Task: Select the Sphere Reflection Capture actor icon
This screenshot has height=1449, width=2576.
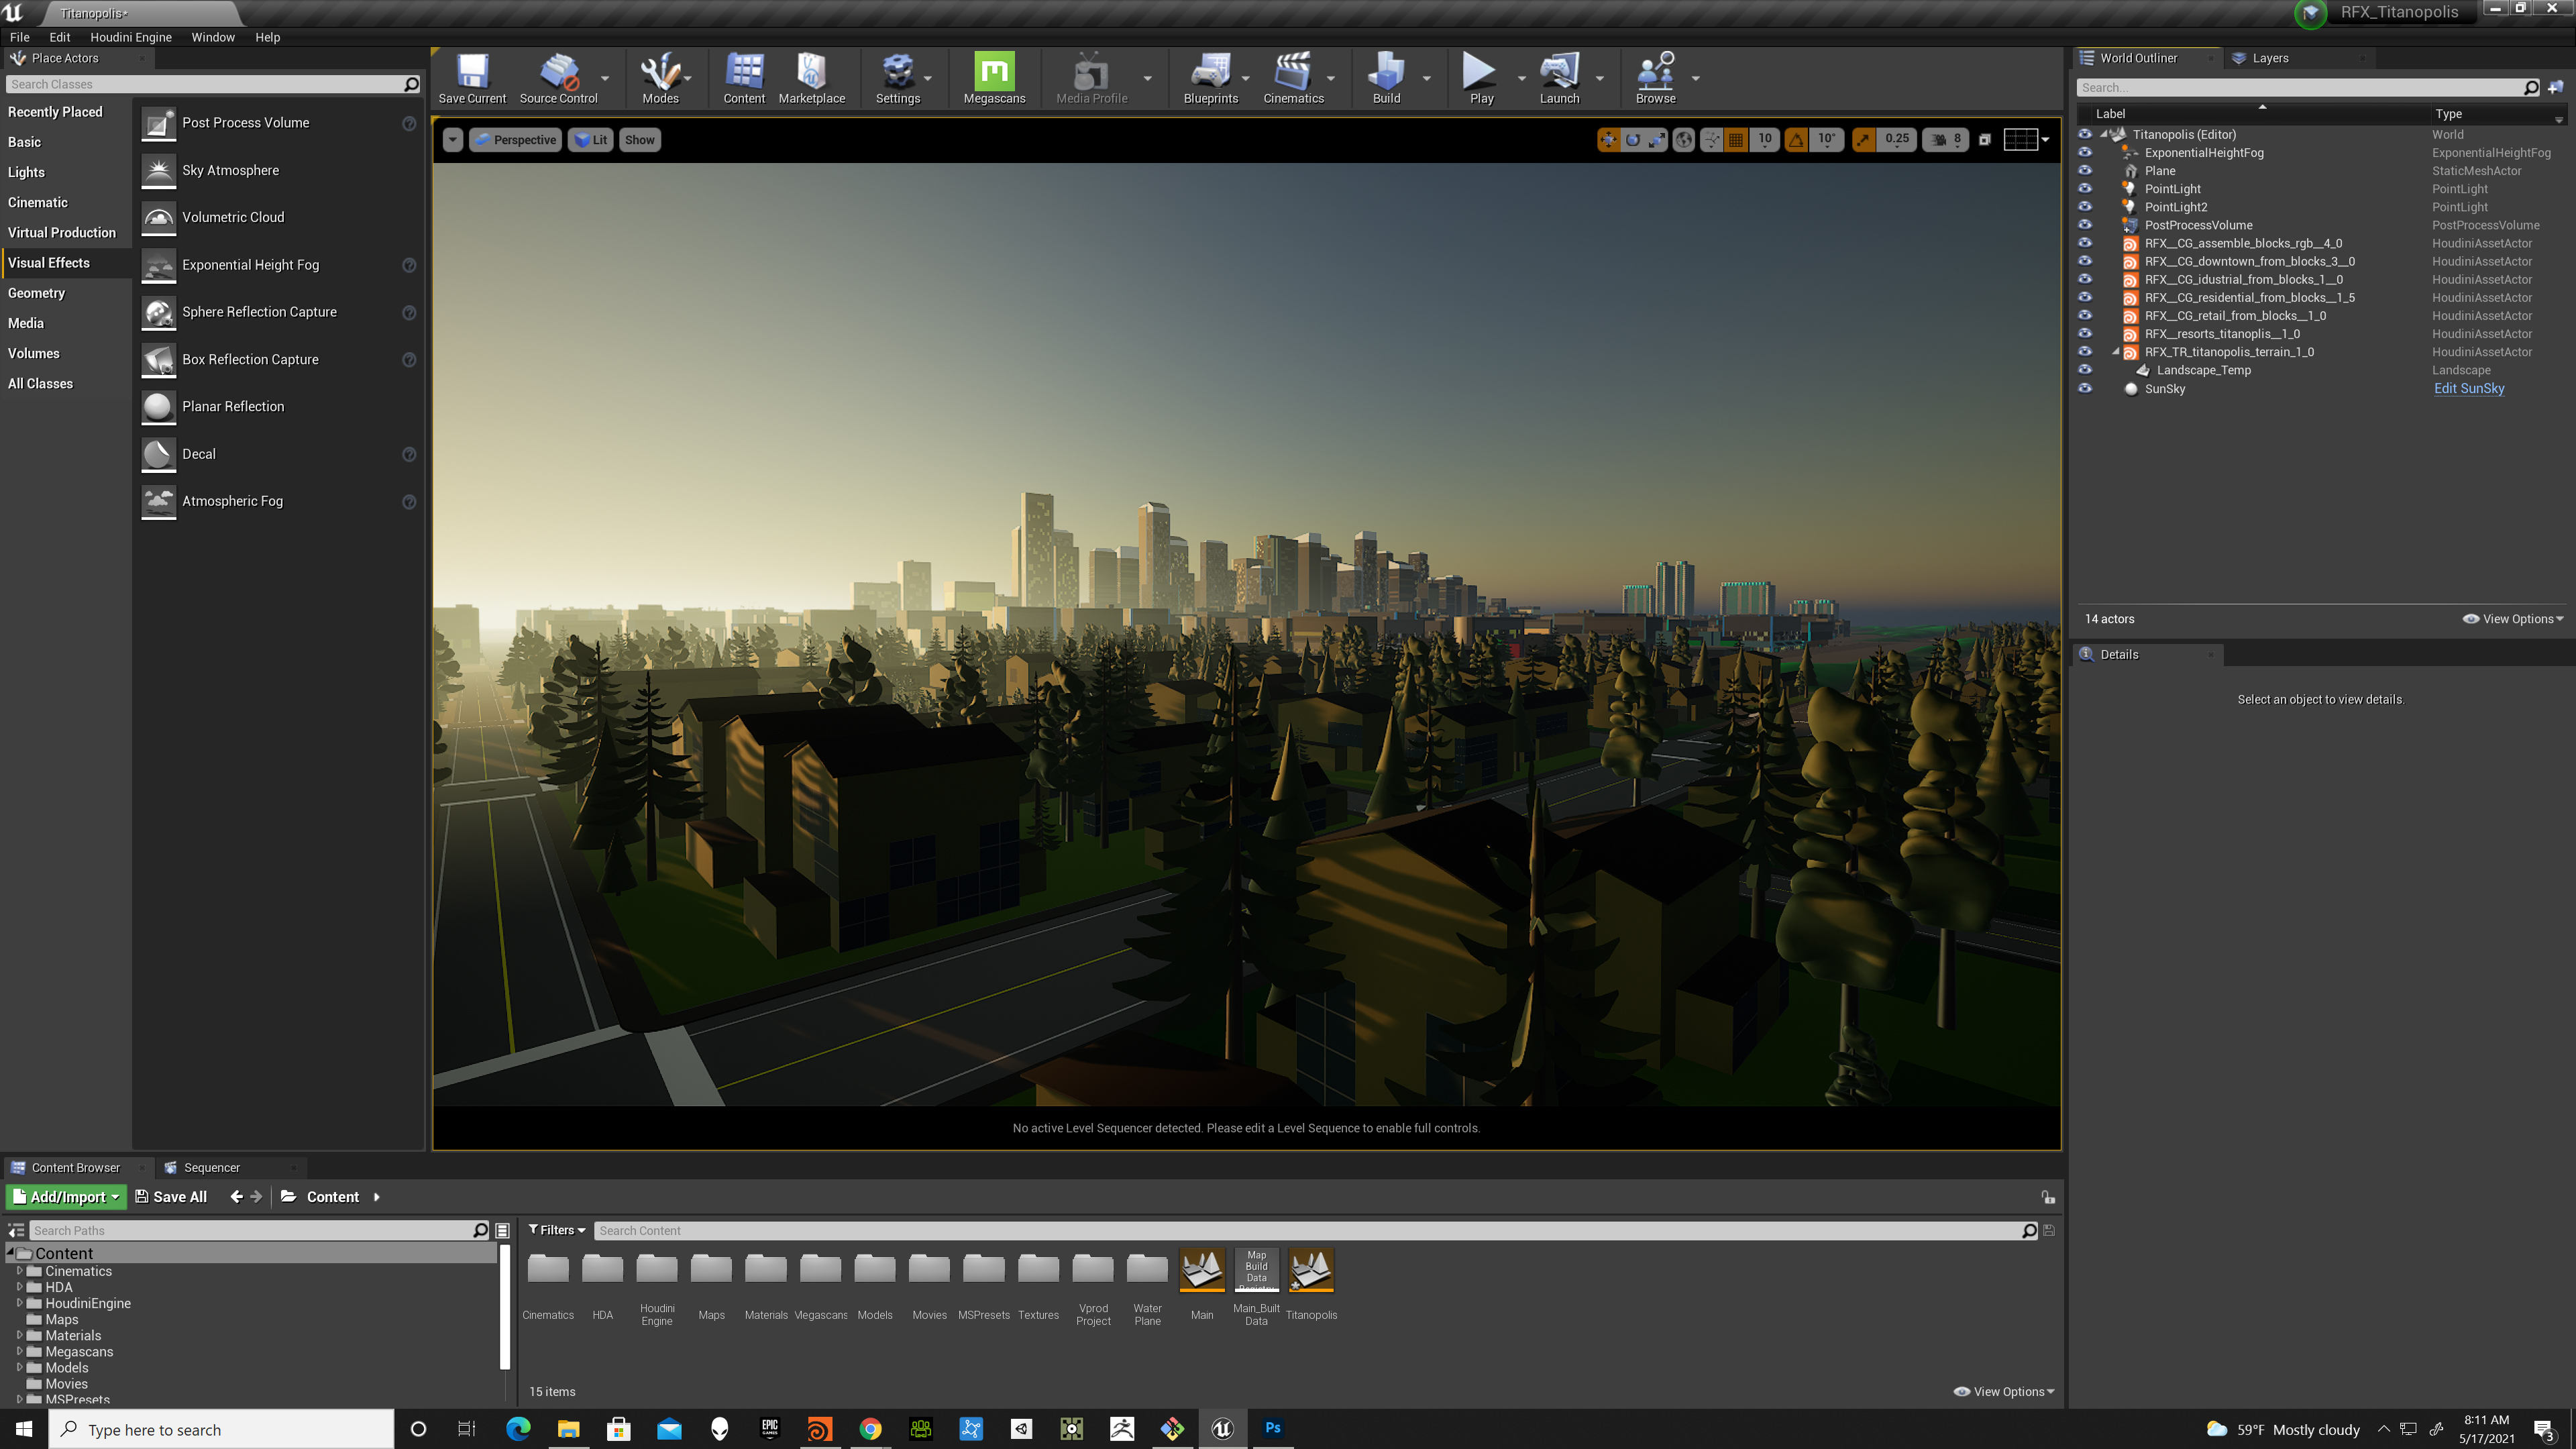Action: coord(158,313)
